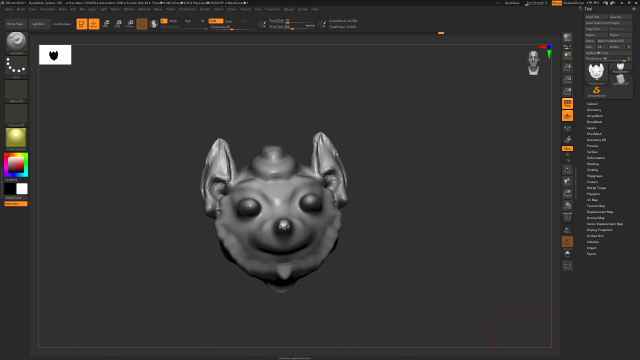Screen dimensions: 640x360
Task: Click the Xpose icon
Action: point(567,266)
